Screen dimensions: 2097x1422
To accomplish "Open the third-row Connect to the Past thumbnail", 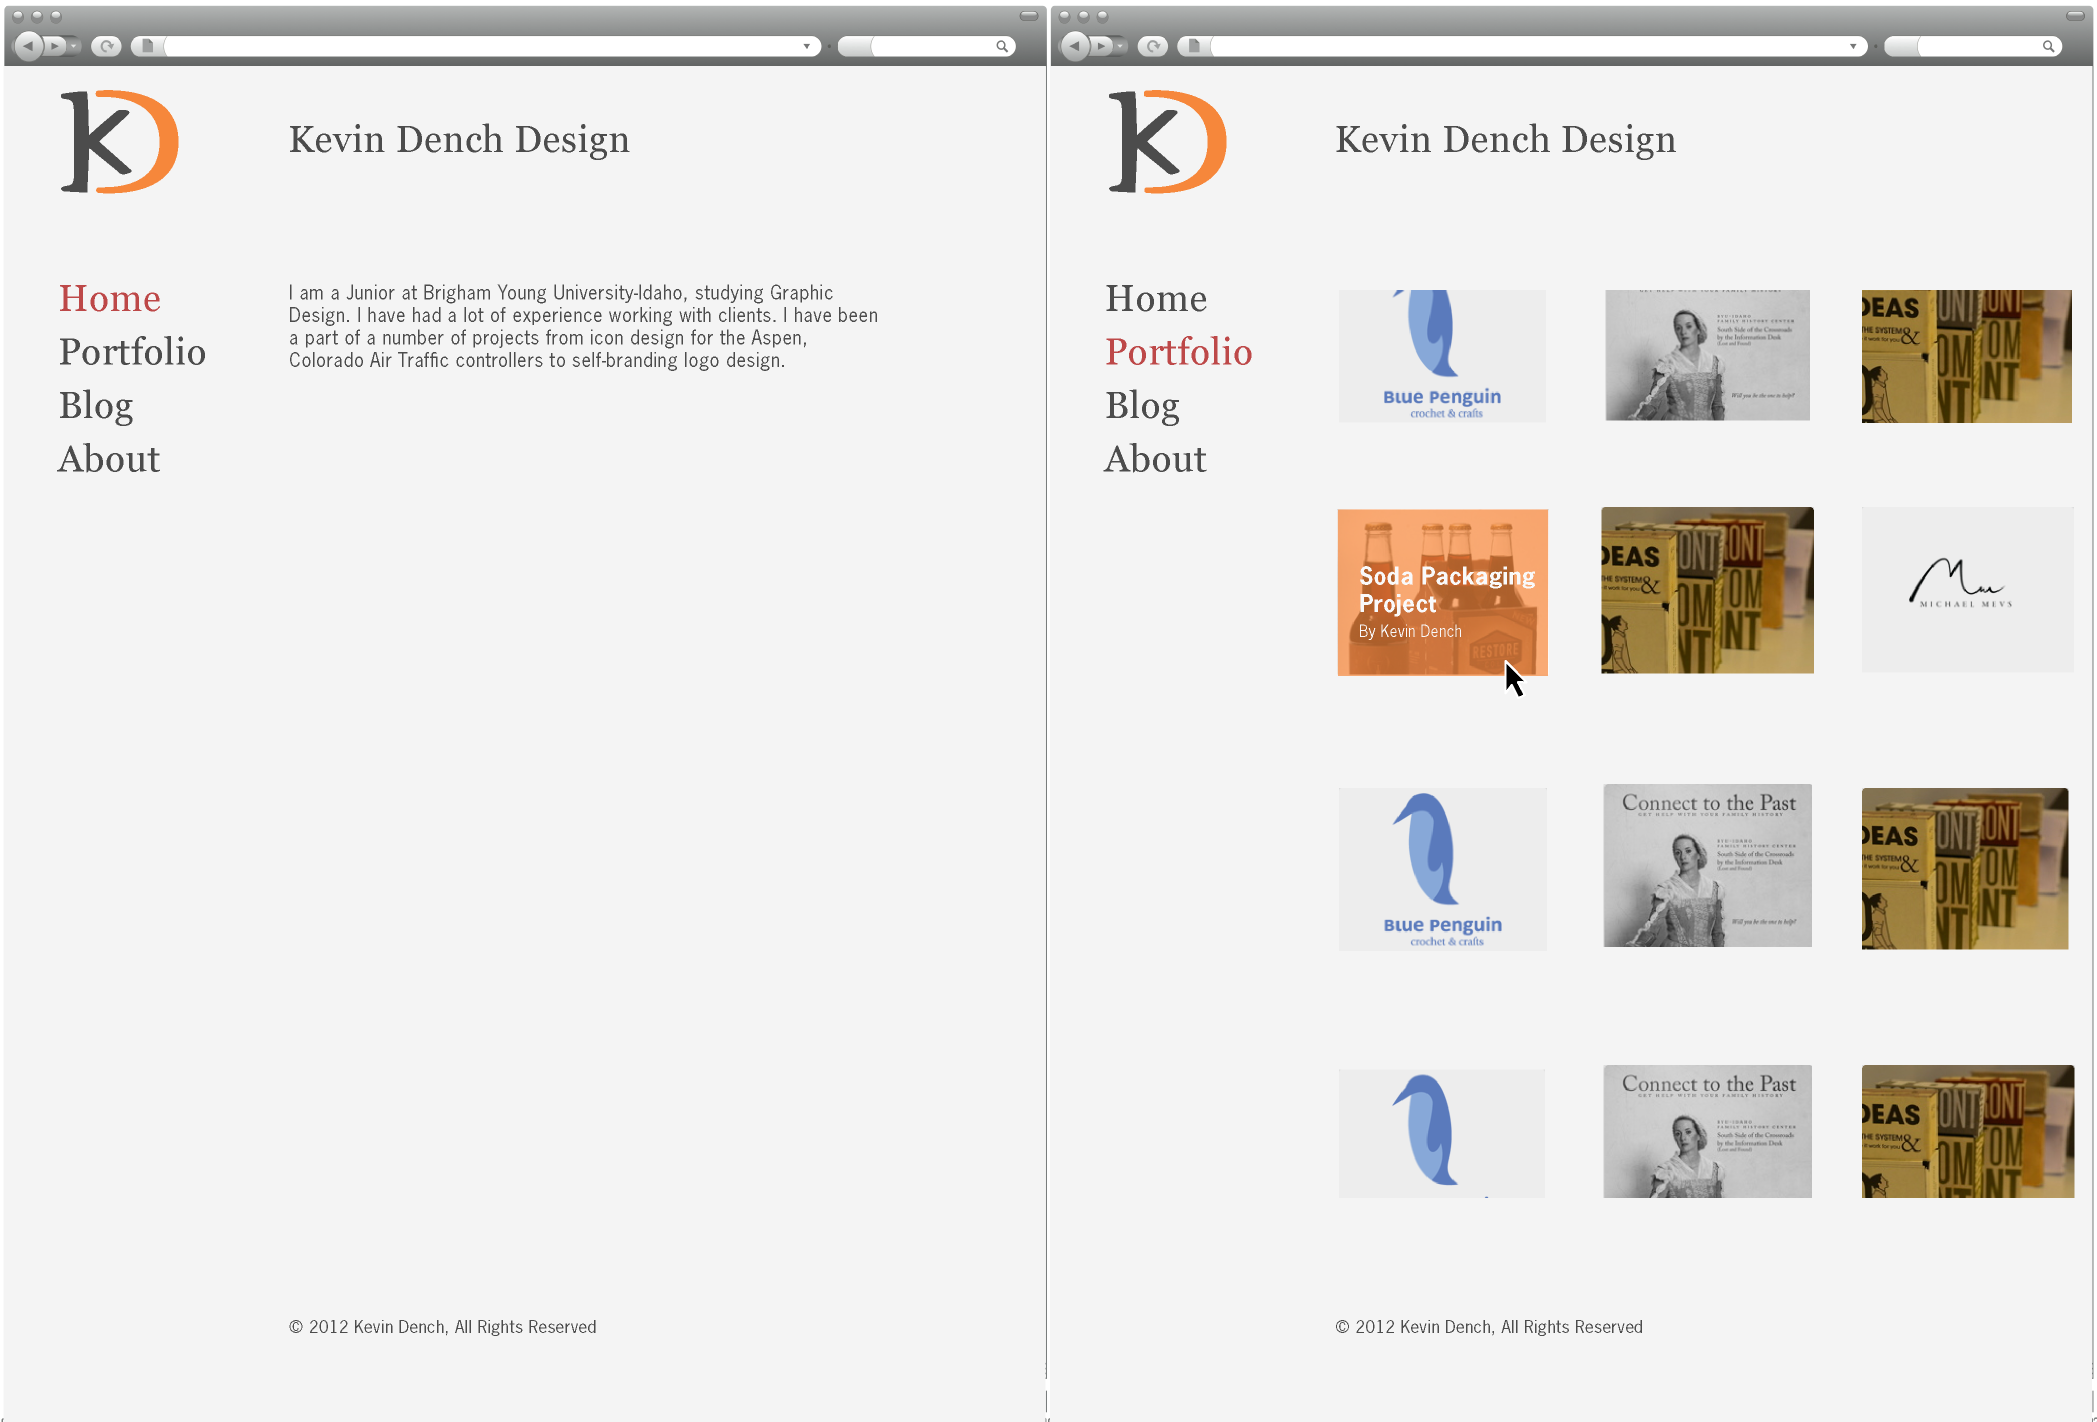I will [x=1707, y=866].
